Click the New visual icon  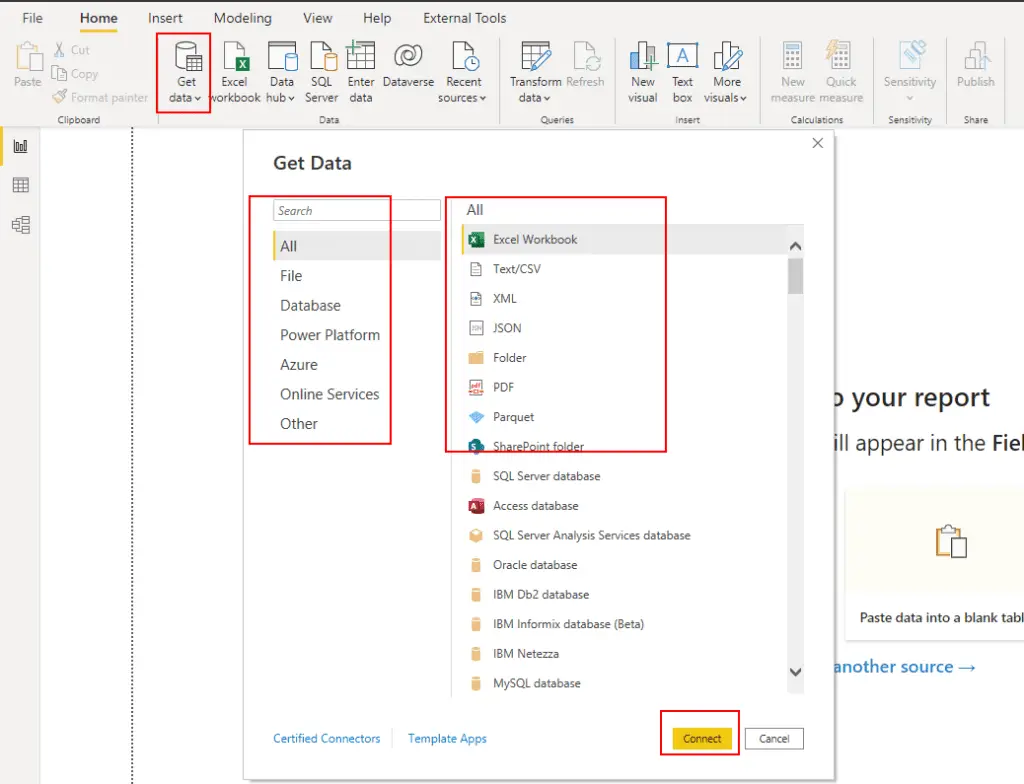(x=642, y=57)
